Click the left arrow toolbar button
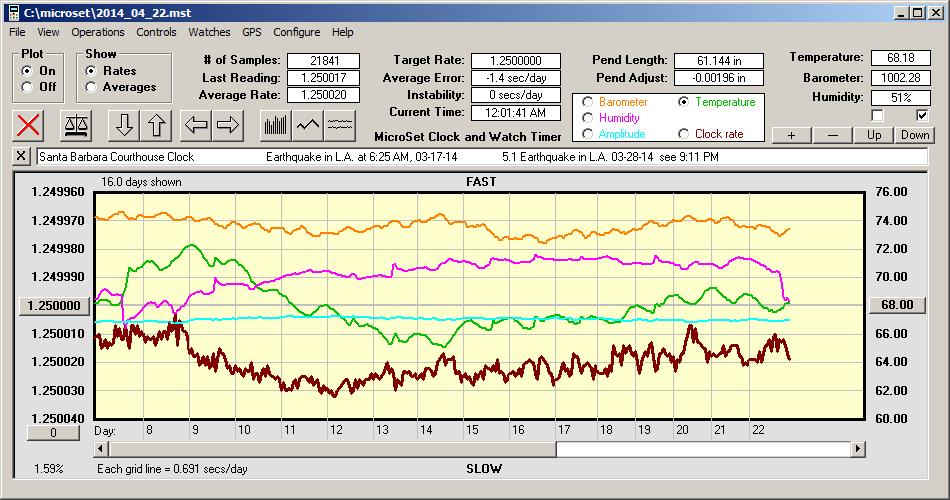This screenshot has height=500, width=950. coord(196,125)
